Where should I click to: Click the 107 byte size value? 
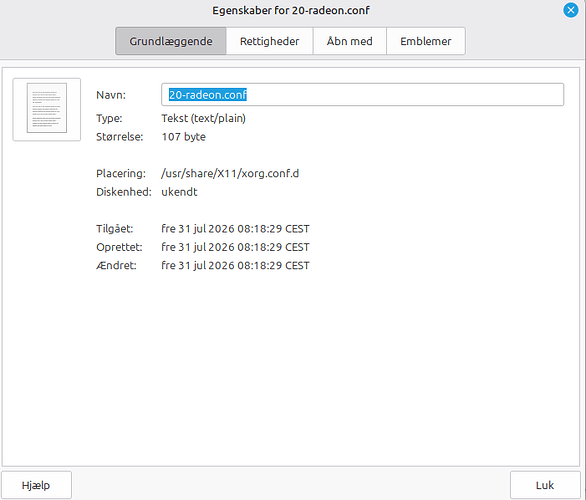pyautogui.click(x=183, y=137)
